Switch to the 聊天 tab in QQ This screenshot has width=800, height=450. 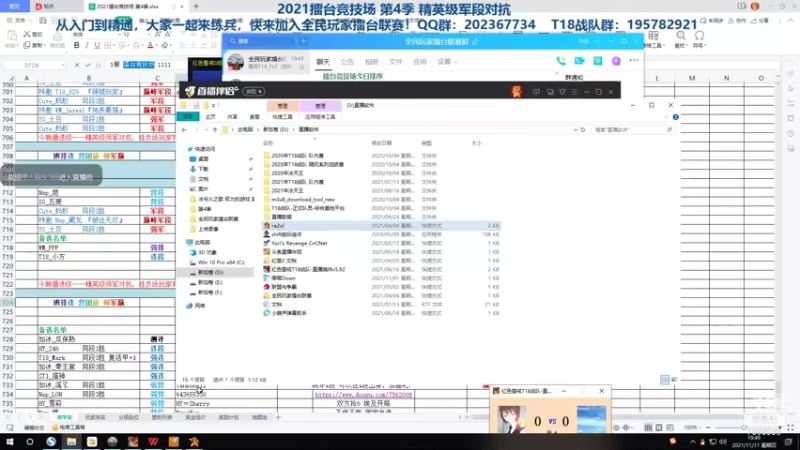(323, 62)
